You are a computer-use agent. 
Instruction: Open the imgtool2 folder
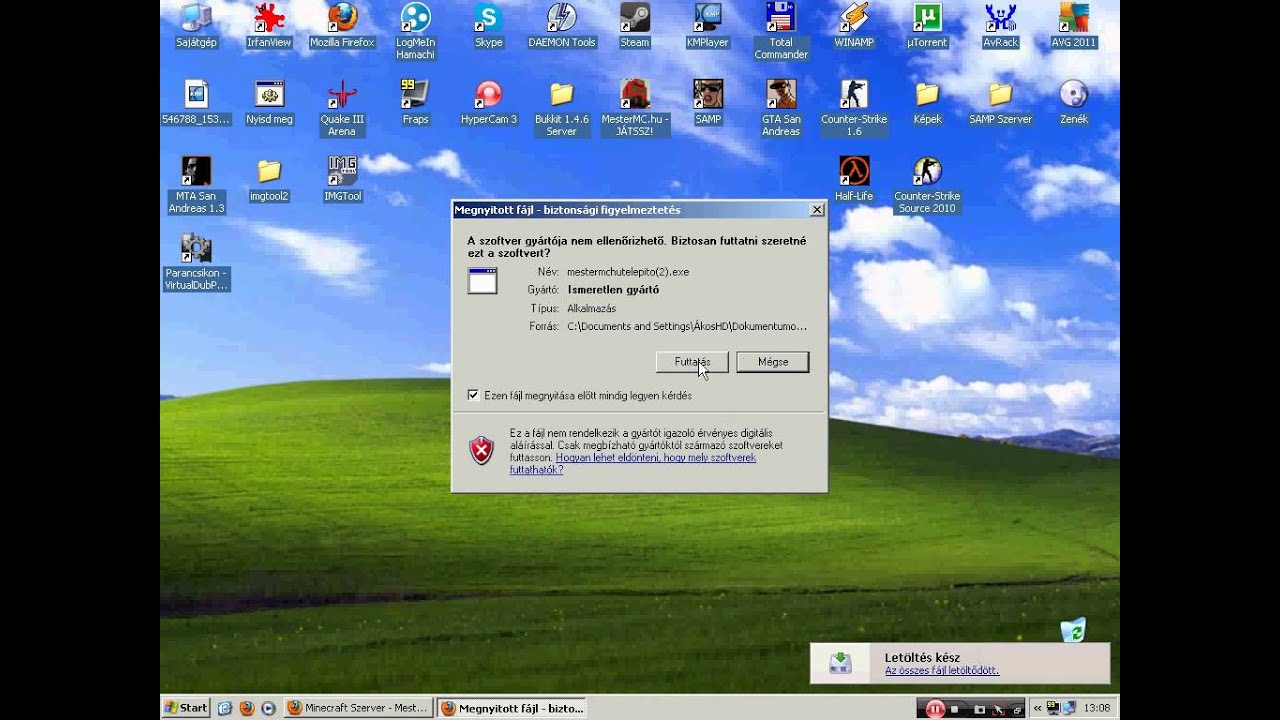click(x=269, y=179)
